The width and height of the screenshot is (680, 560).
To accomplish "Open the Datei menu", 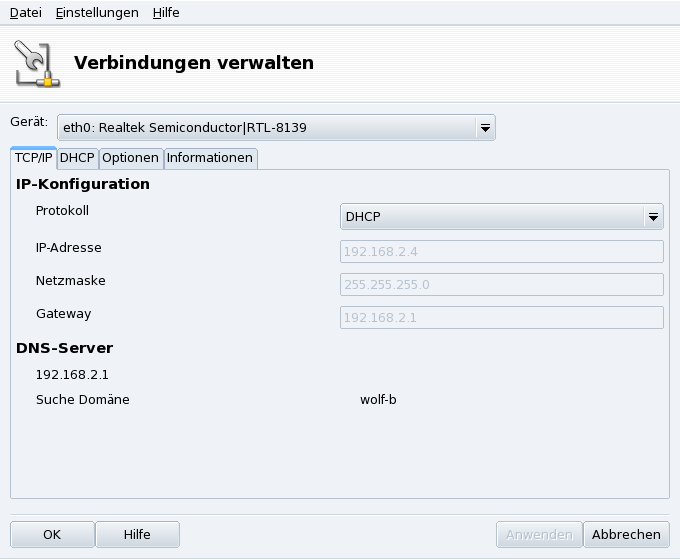I will click(x=26, y=13).
